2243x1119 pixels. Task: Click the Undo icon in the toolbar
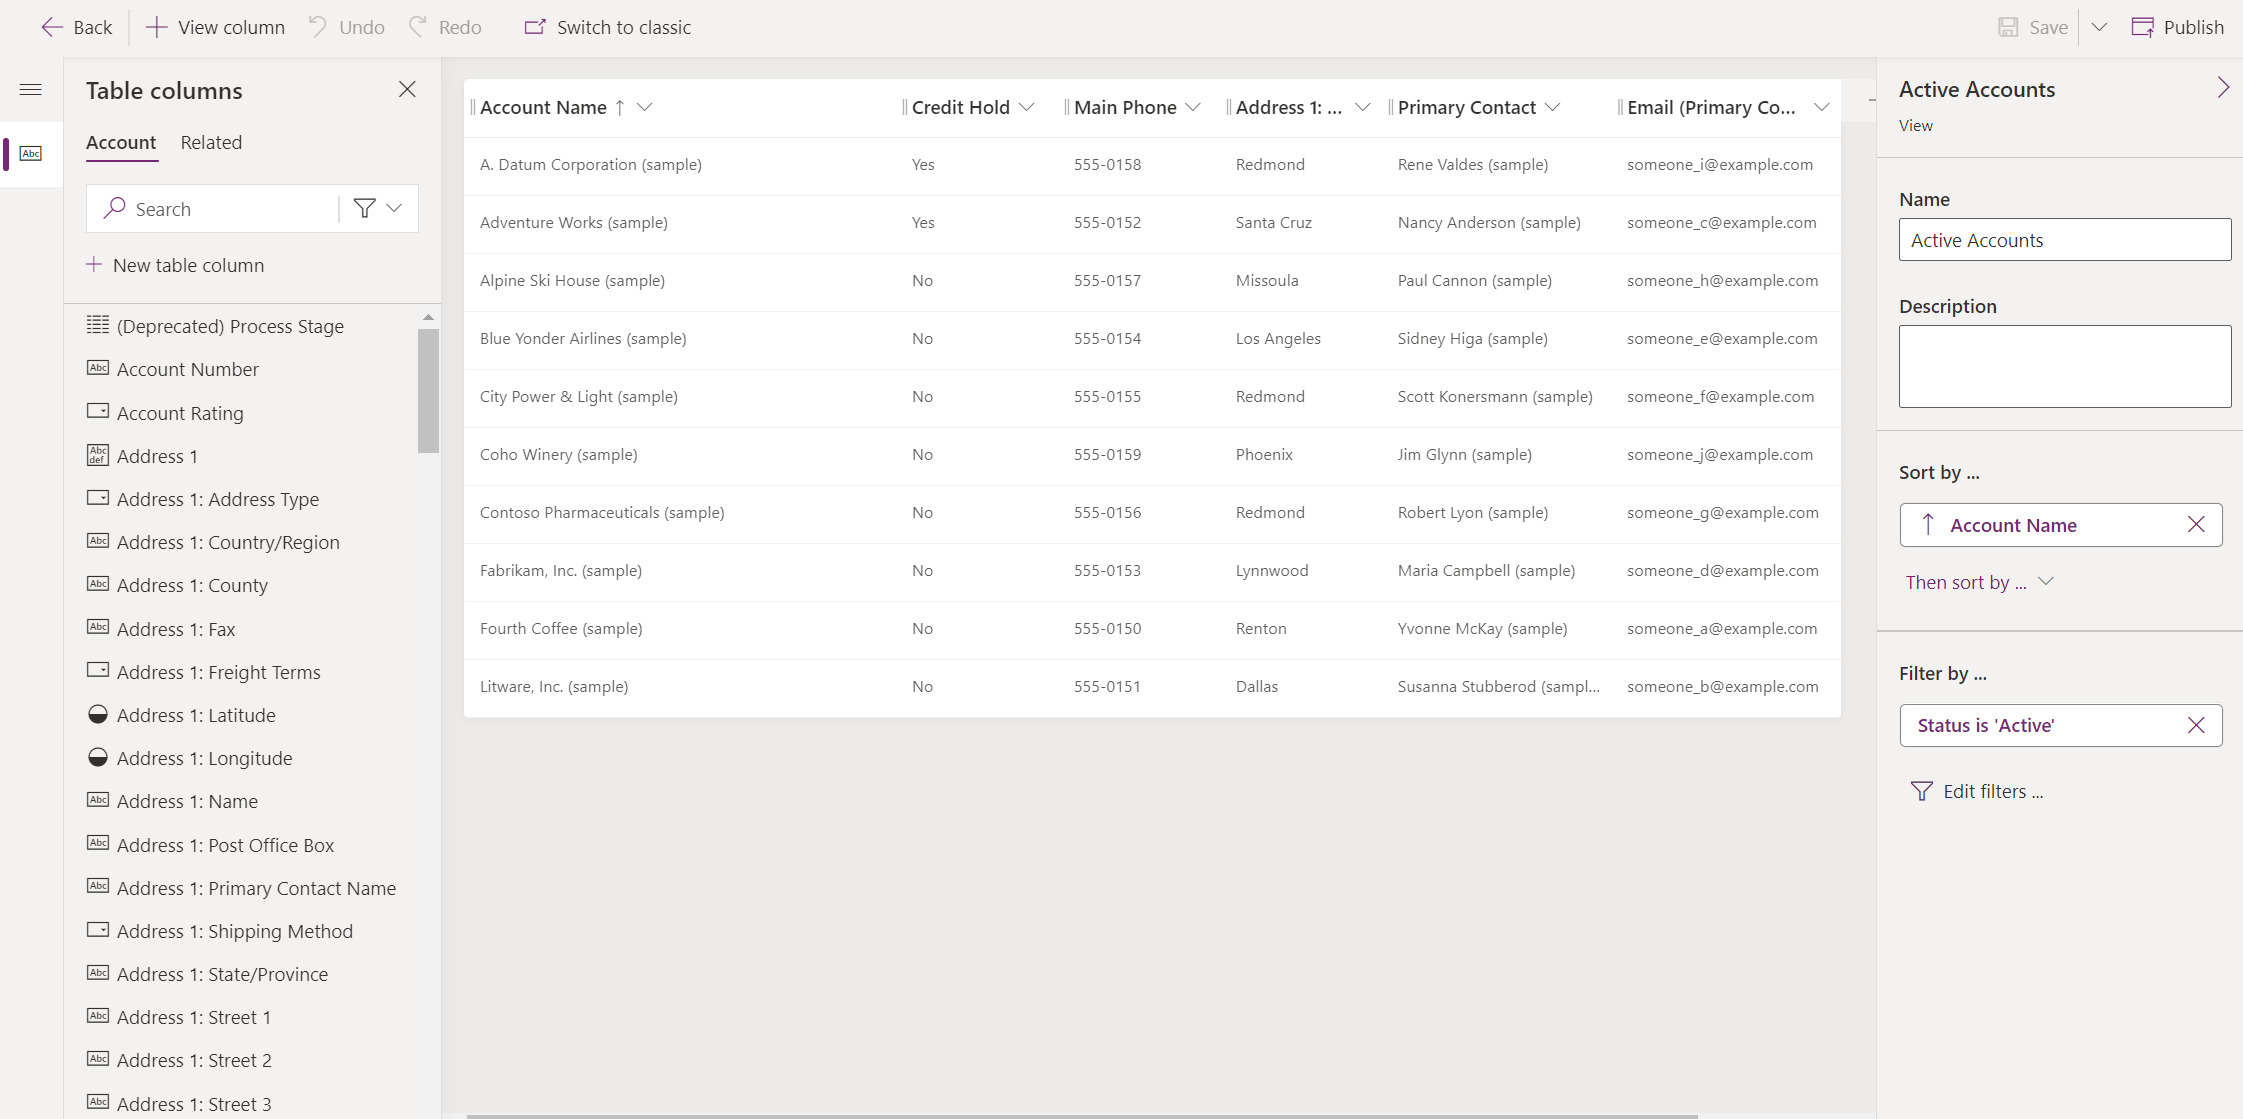pos(316,27)
